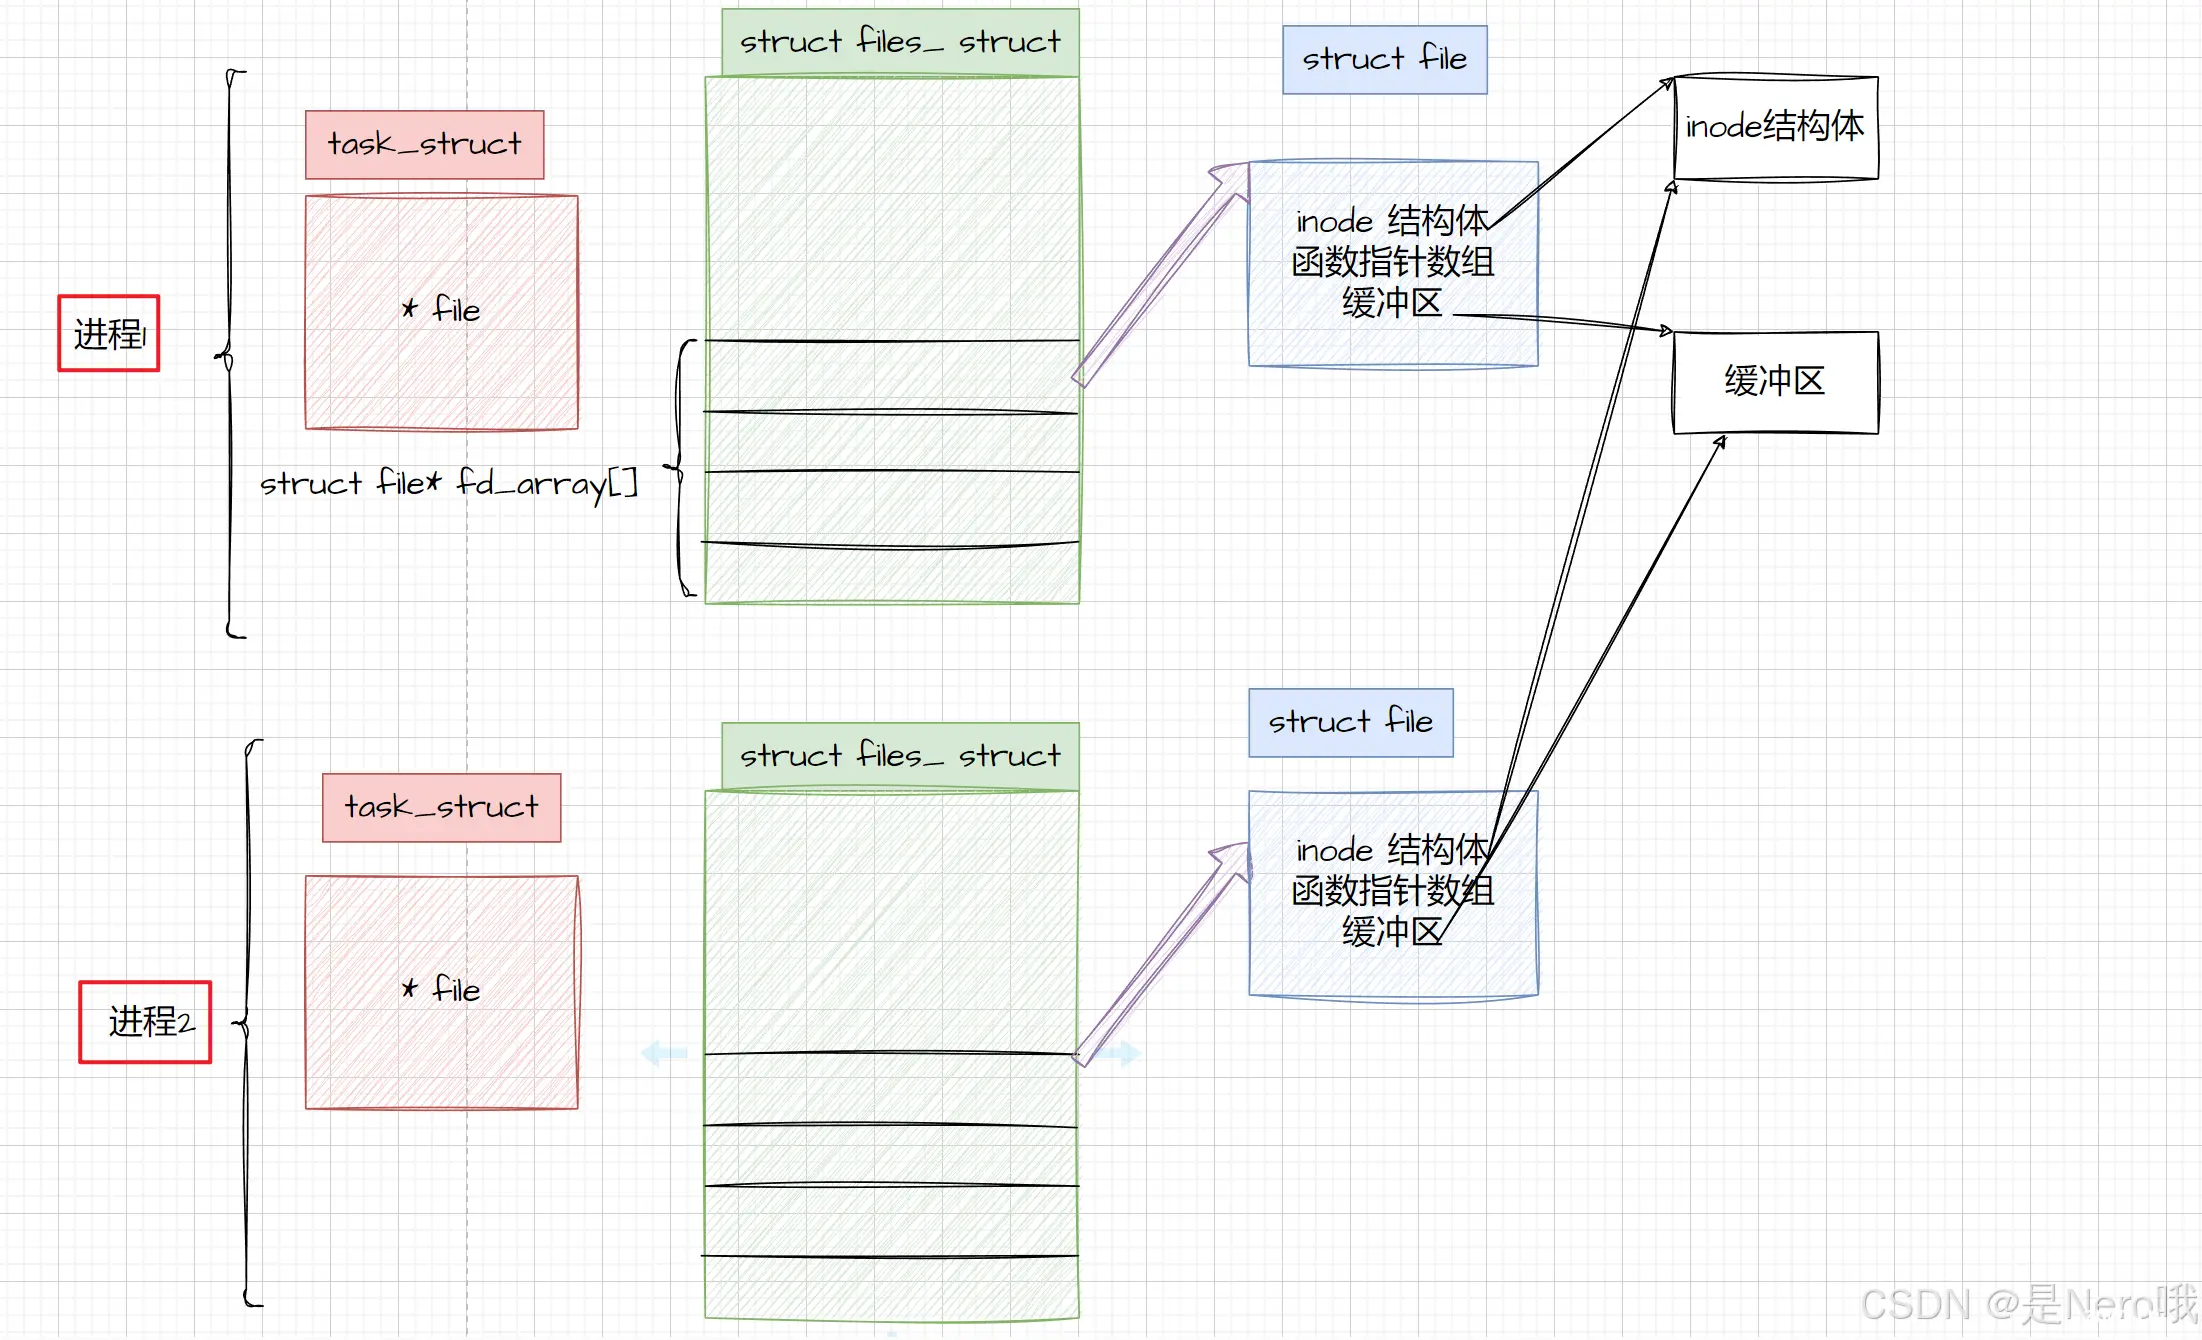Click '函数指针数组' in the lower struct file box
The height and width of the screenshot is (1340, 2202).
pos(1393,891)
